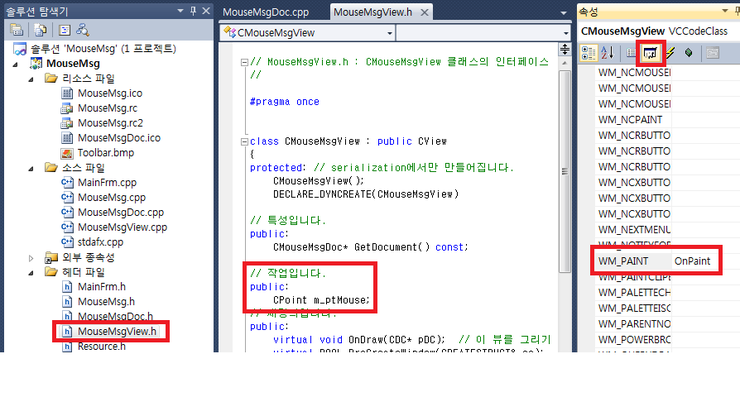The width and height of the screenshot is (740, 397).
Task: Open View Class Diagram icon in Solution Explorer
Action: click(x=83, y=30)
